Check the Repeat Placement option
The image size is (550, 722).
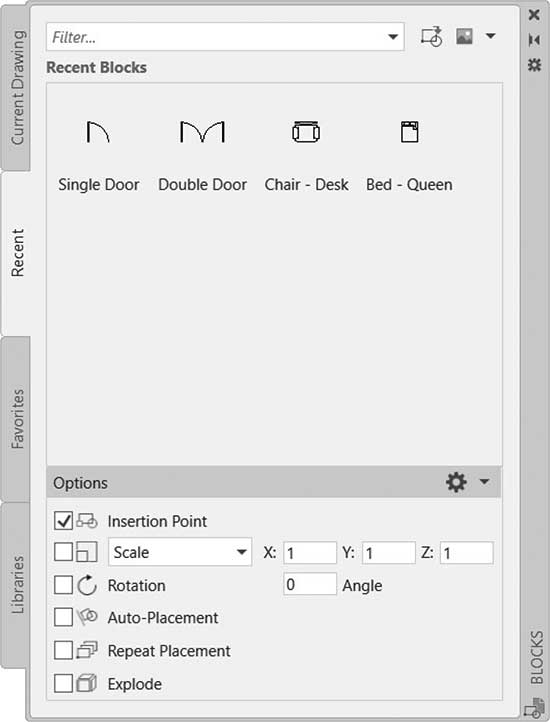pos(63,651)
